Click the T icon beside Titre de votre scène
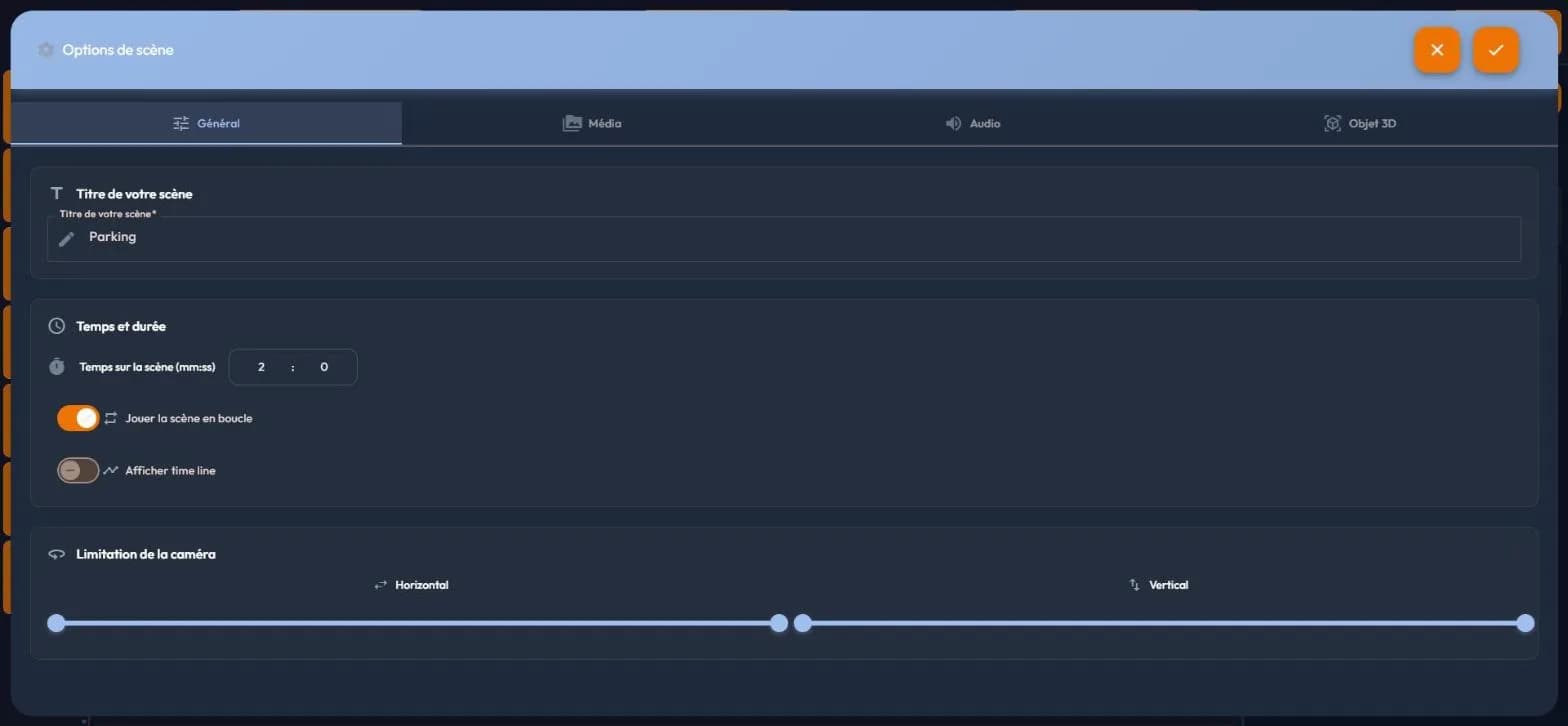 pyautogui.click(x=57, y=193)
